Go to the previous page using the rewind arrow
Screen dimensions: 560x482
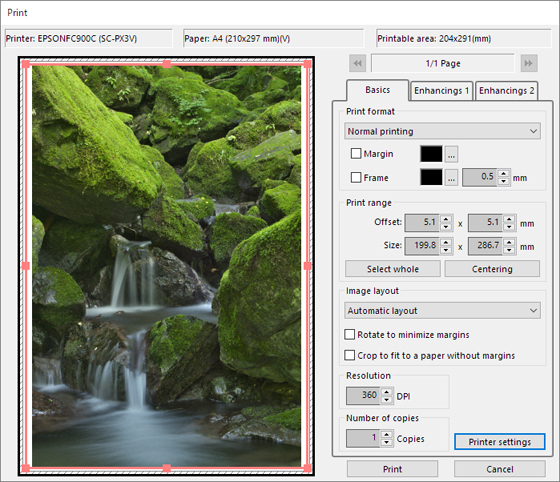coord(358,63)
